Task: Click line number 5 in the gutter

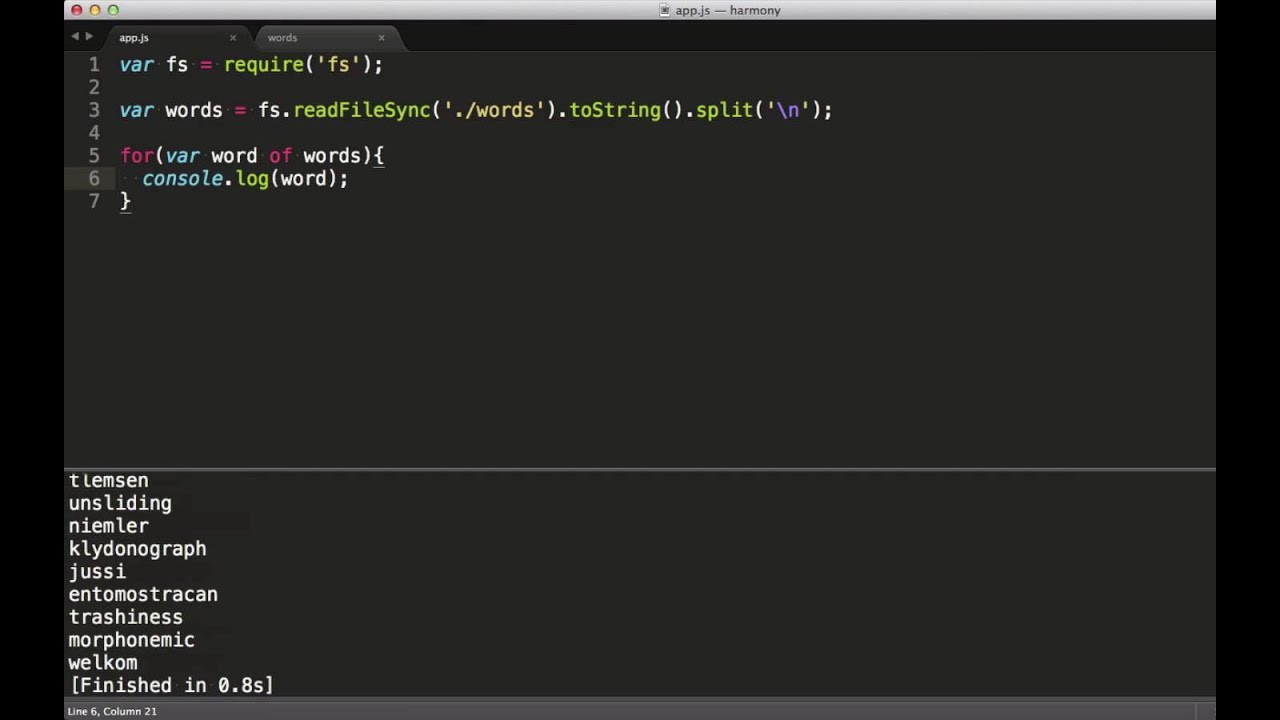Action: 94,156
